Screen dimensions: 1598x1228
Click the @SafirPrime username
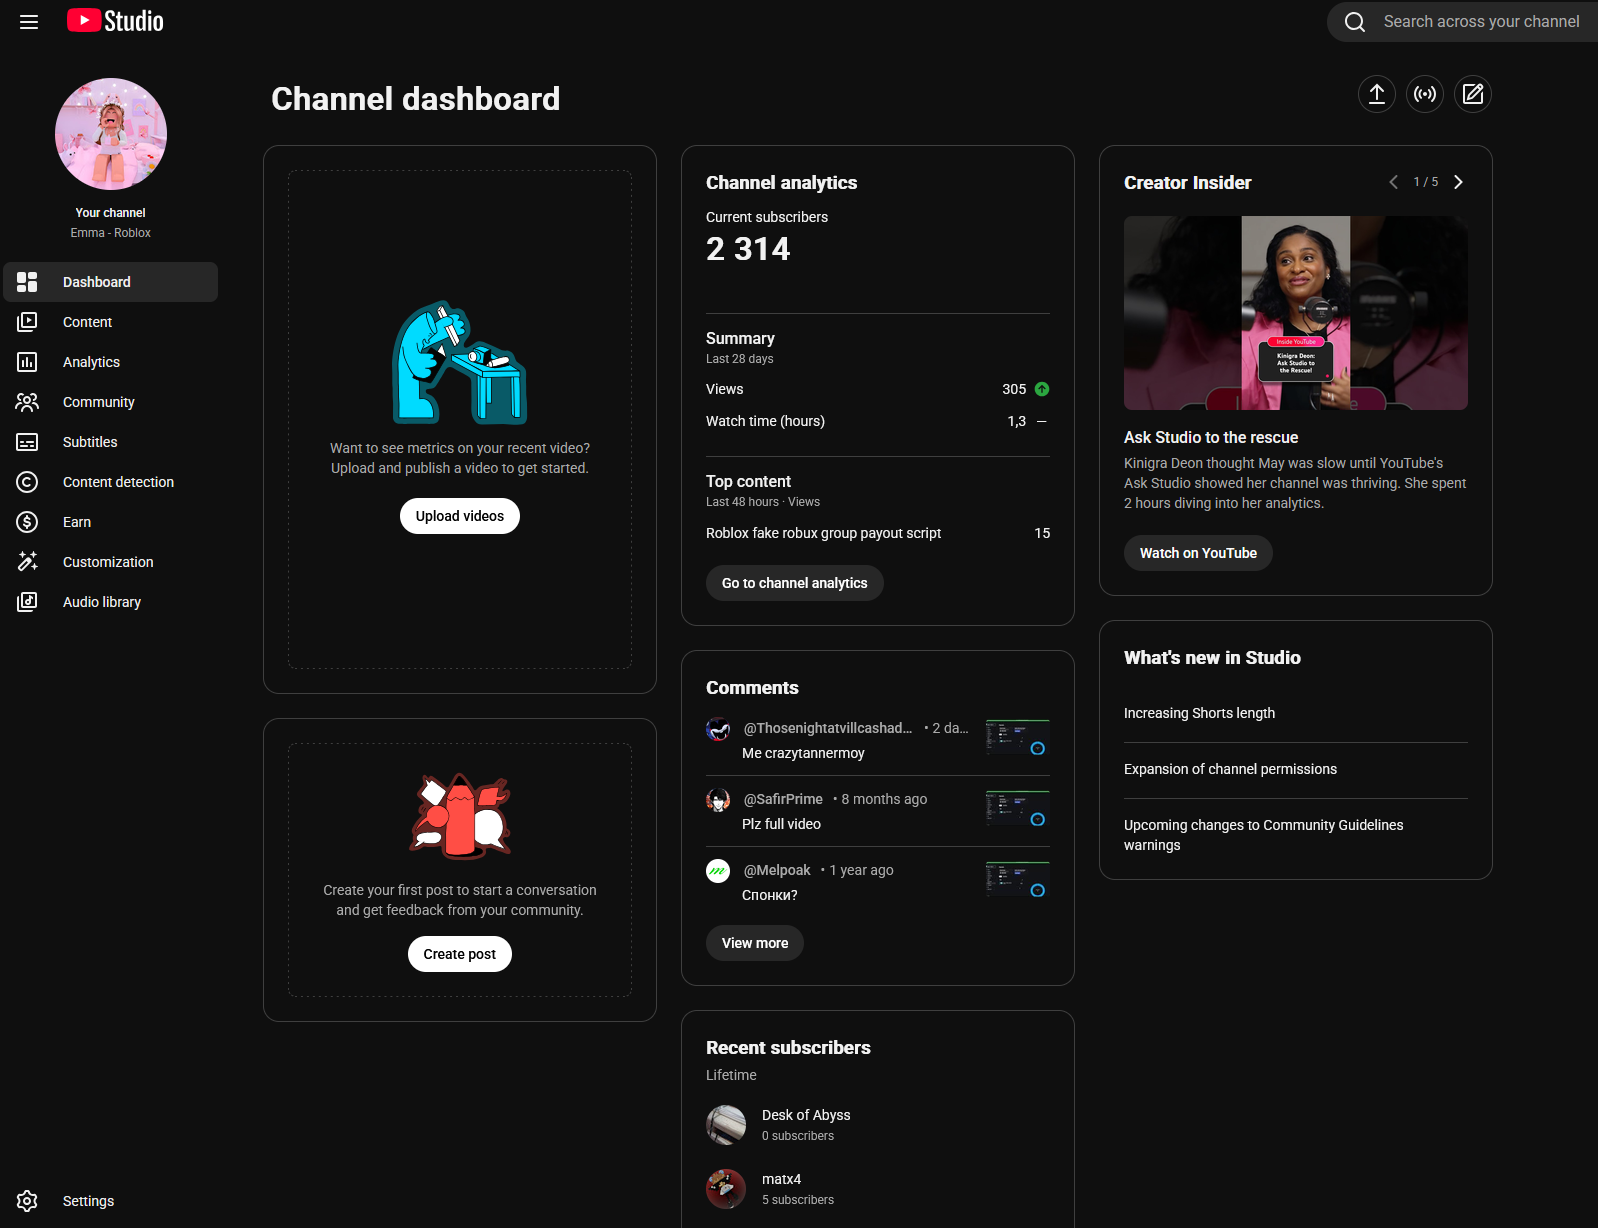(783, 799)
